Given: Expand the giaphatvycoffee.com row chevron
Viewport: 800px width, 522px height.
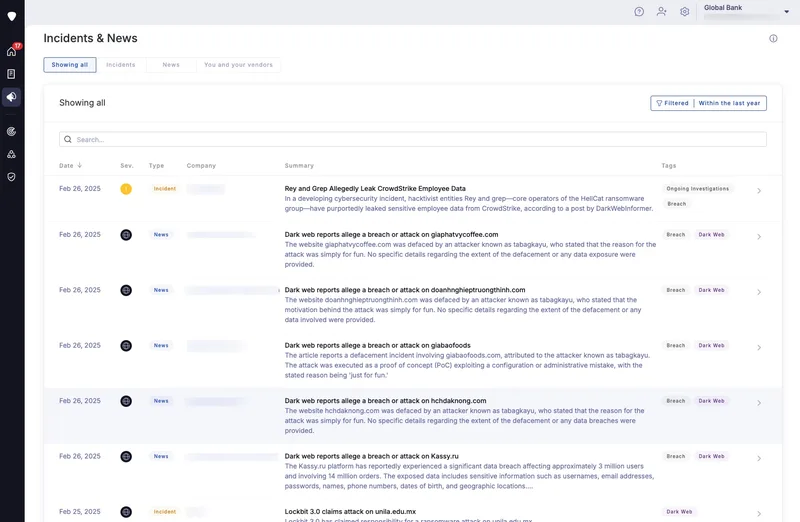Looking at the screenshot, I should (x=759, y=237).
